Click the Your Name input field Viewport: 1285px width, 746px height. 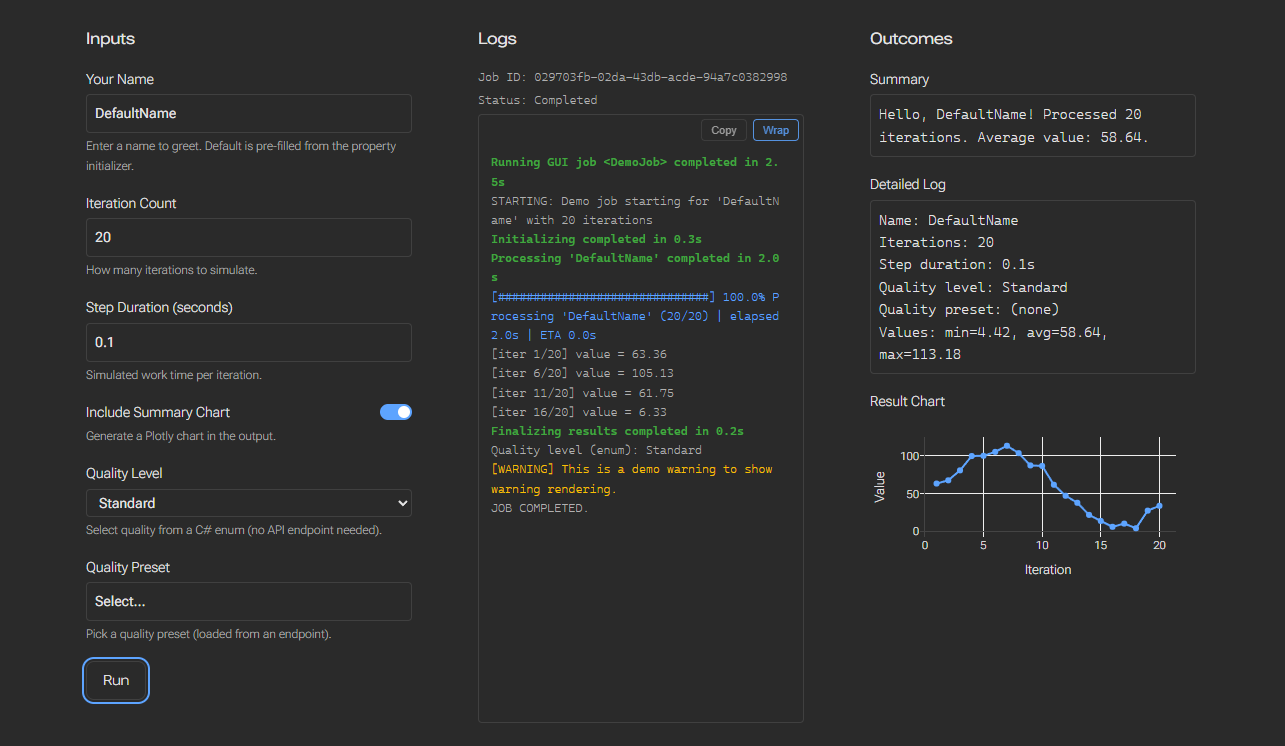tap(248, 113)
